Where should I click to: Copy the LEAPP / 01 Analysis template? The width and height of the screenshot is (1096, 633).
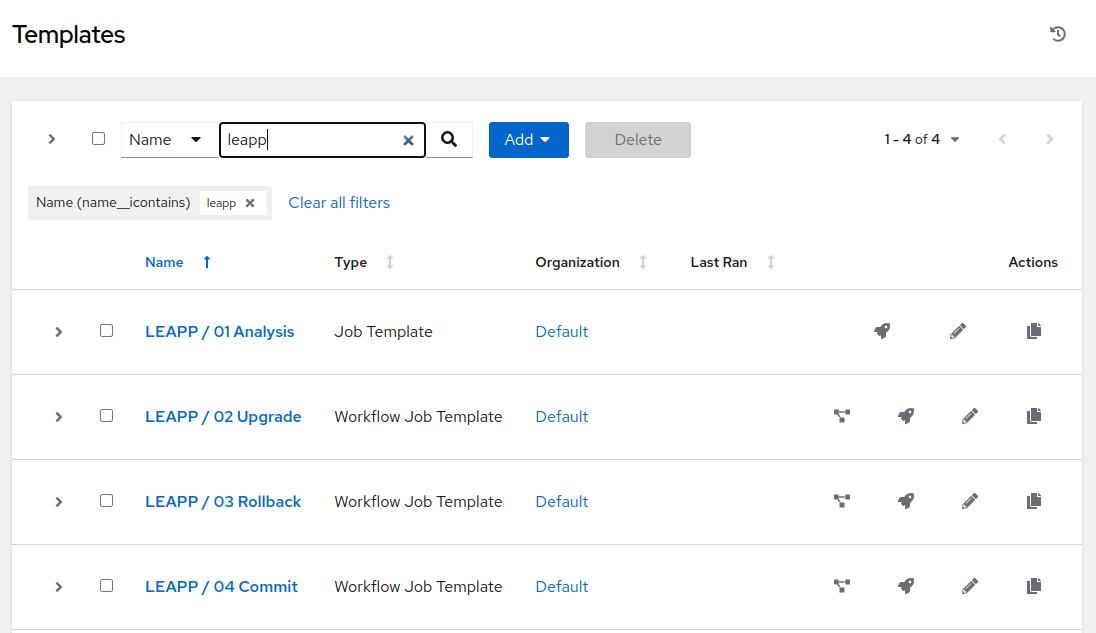(x=1034, y=331)
